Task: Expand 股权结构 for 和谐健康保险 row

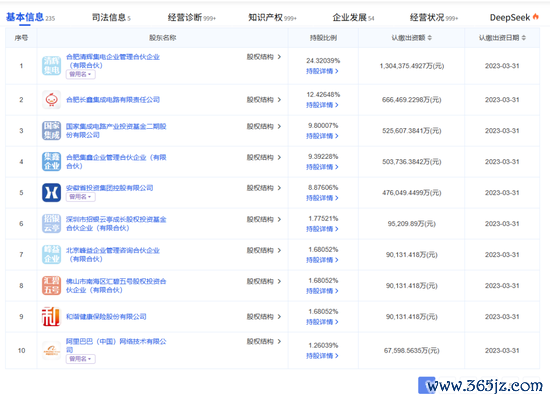Action: pyautogui.click(x=264, y=316)
